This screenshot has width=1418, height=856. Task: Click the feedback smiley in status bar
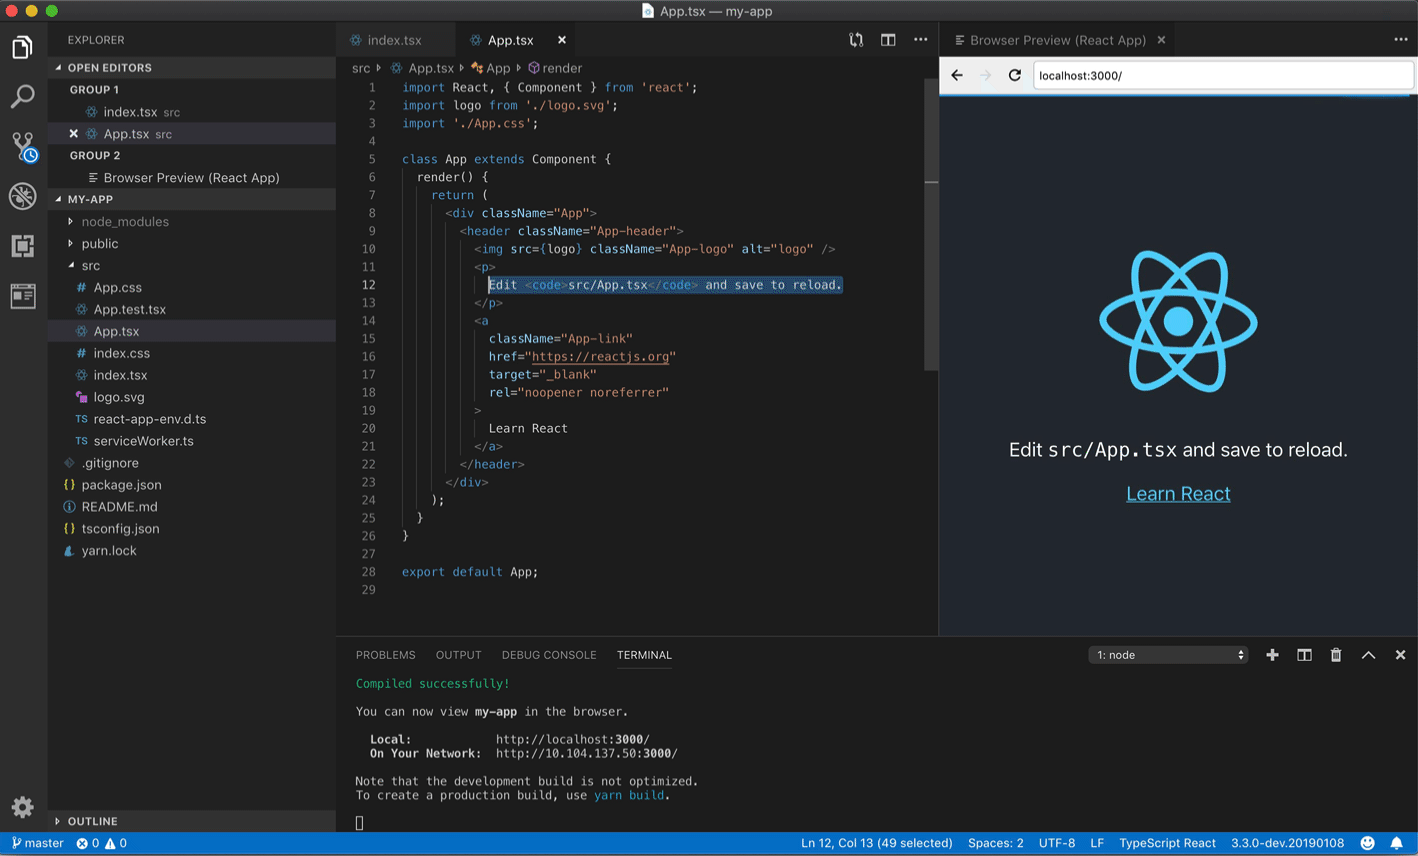pos(1367,843)
